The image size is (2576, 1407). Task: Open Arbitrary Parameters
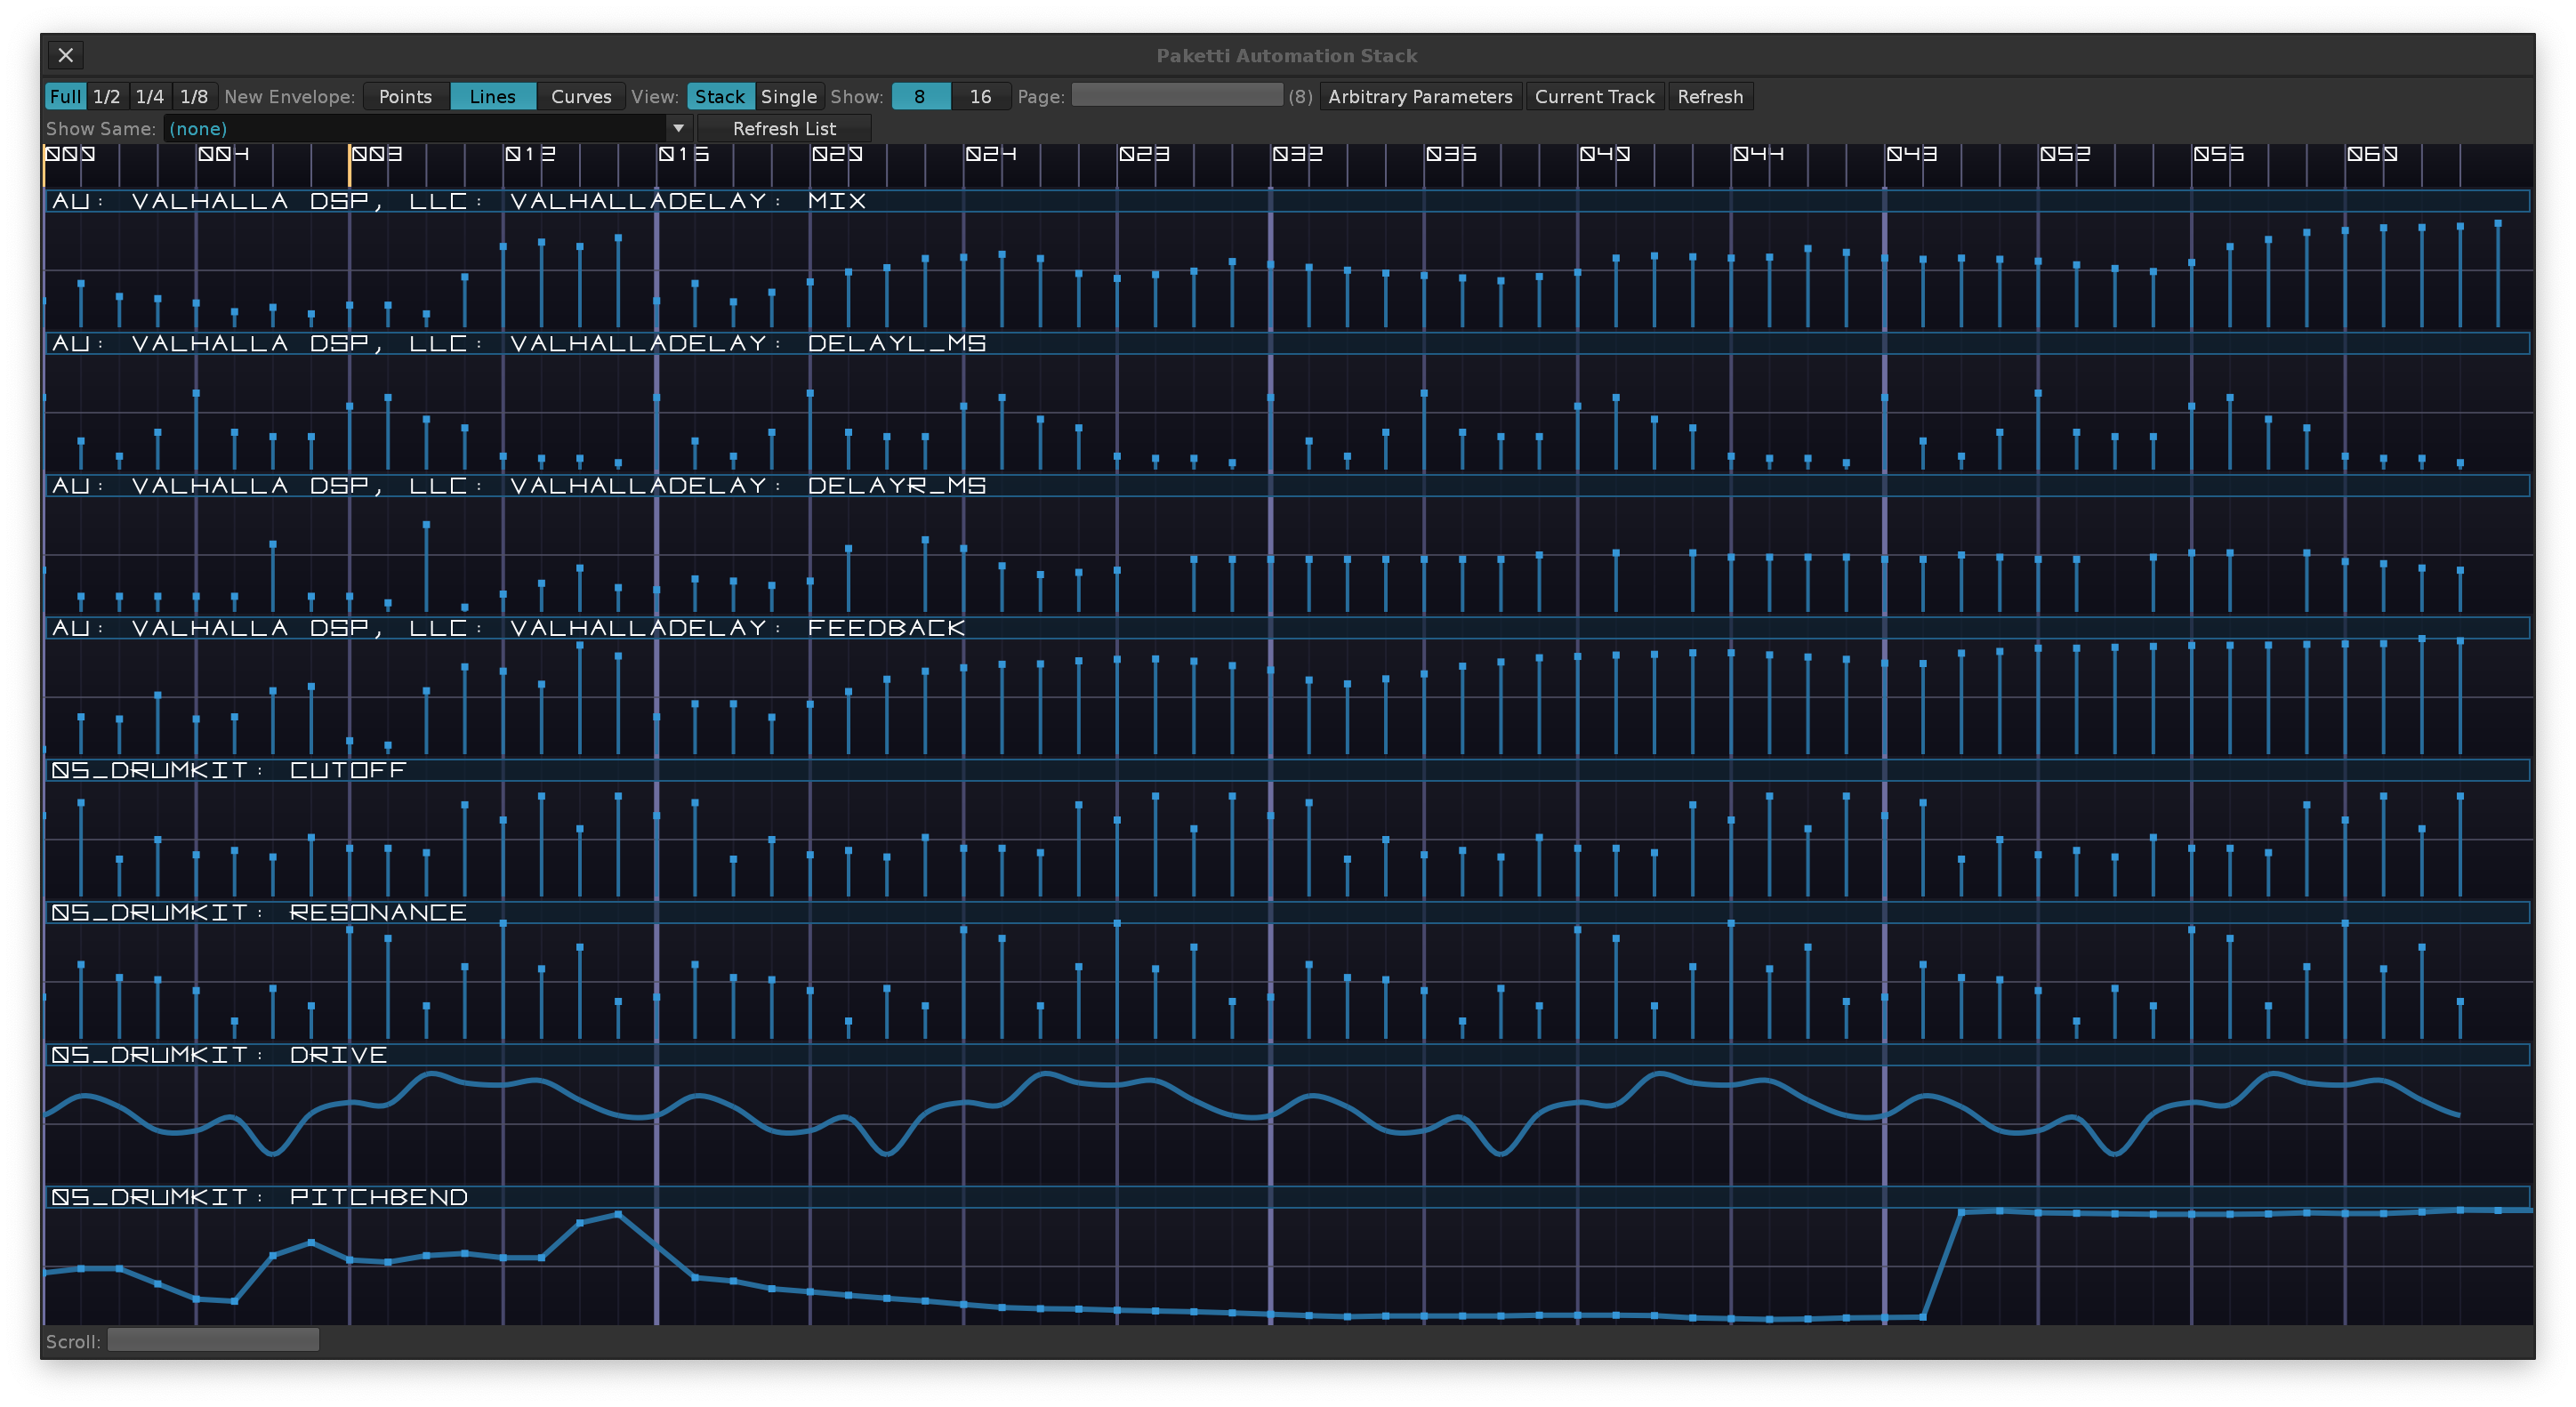point(1420,97)
